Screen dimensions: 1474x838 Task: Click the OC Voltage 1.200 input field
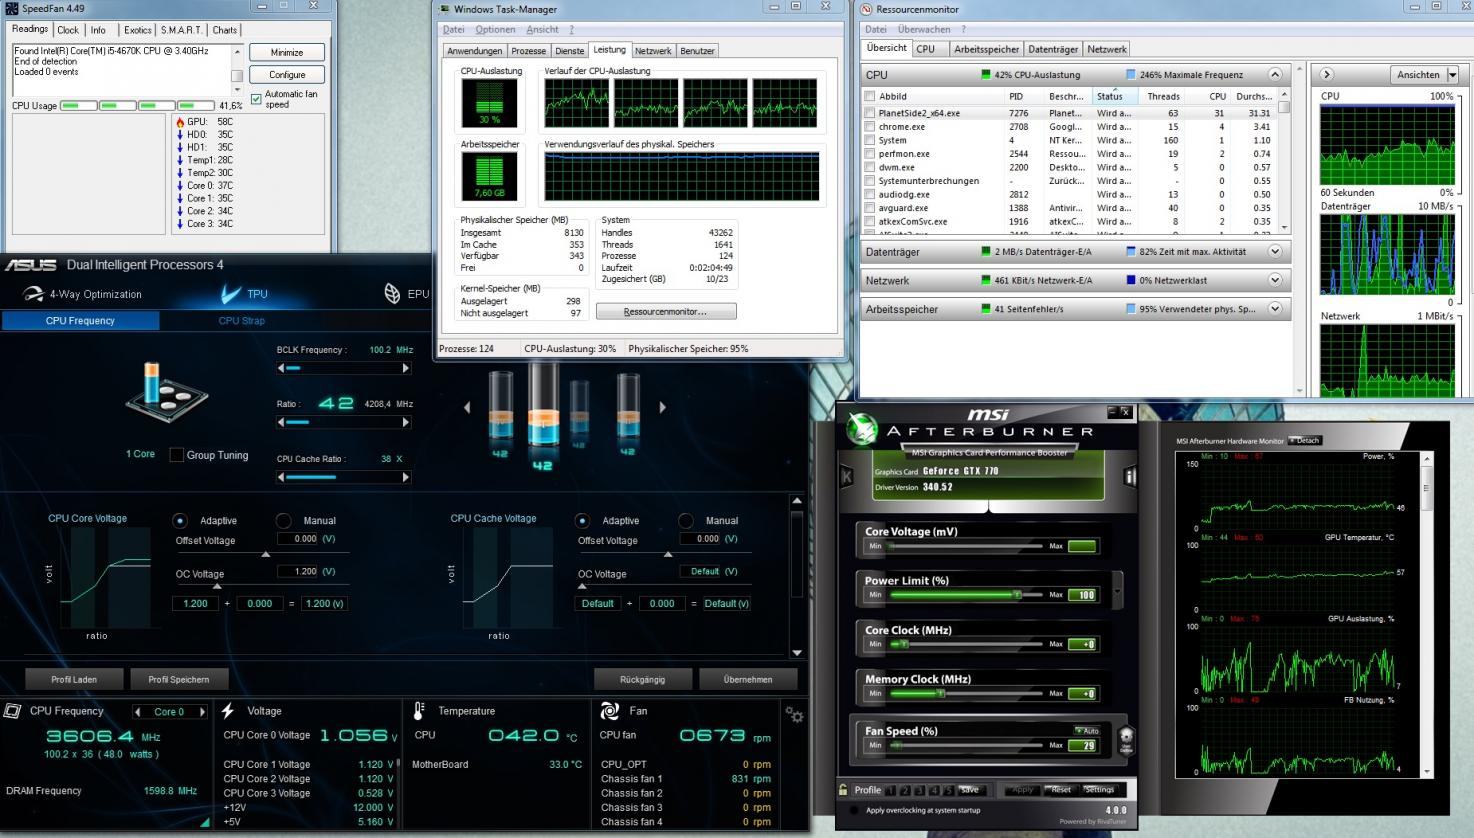(298, 571)
